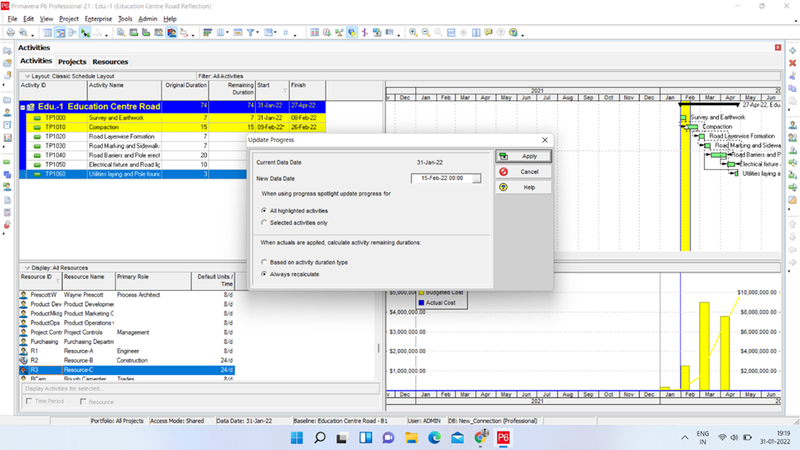The width and height of the screenshot is (800, 450).
Task: Choose 'Based on activity duration type' option
Action: [264, 262]
